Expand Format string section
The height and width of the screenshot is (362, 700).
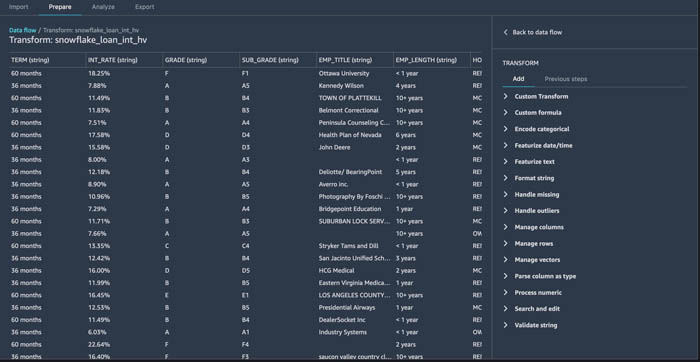[529, 178]
